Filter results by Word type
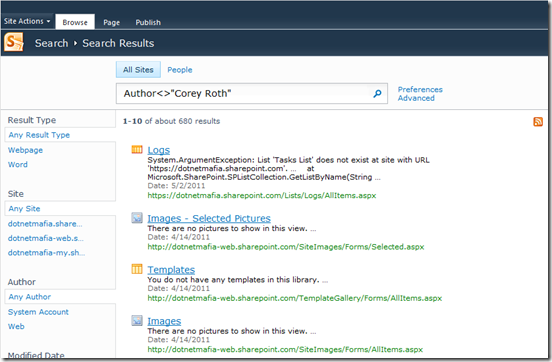Viewport: 552px width, 362px height. [x=18, y=164]
